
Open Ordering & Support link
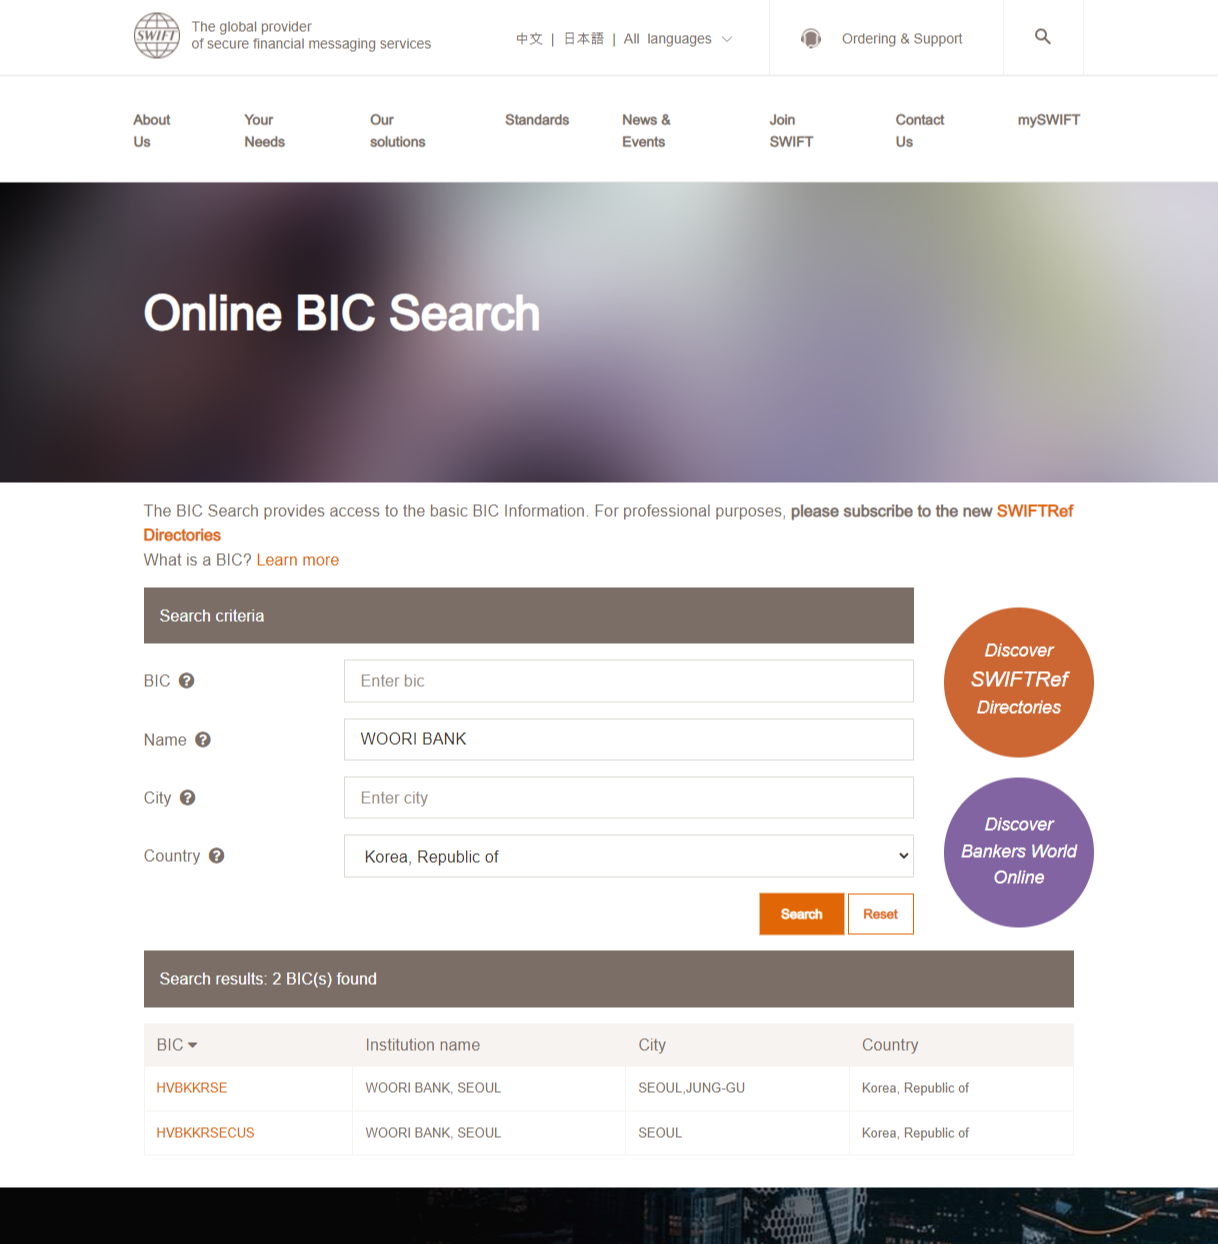902,39
